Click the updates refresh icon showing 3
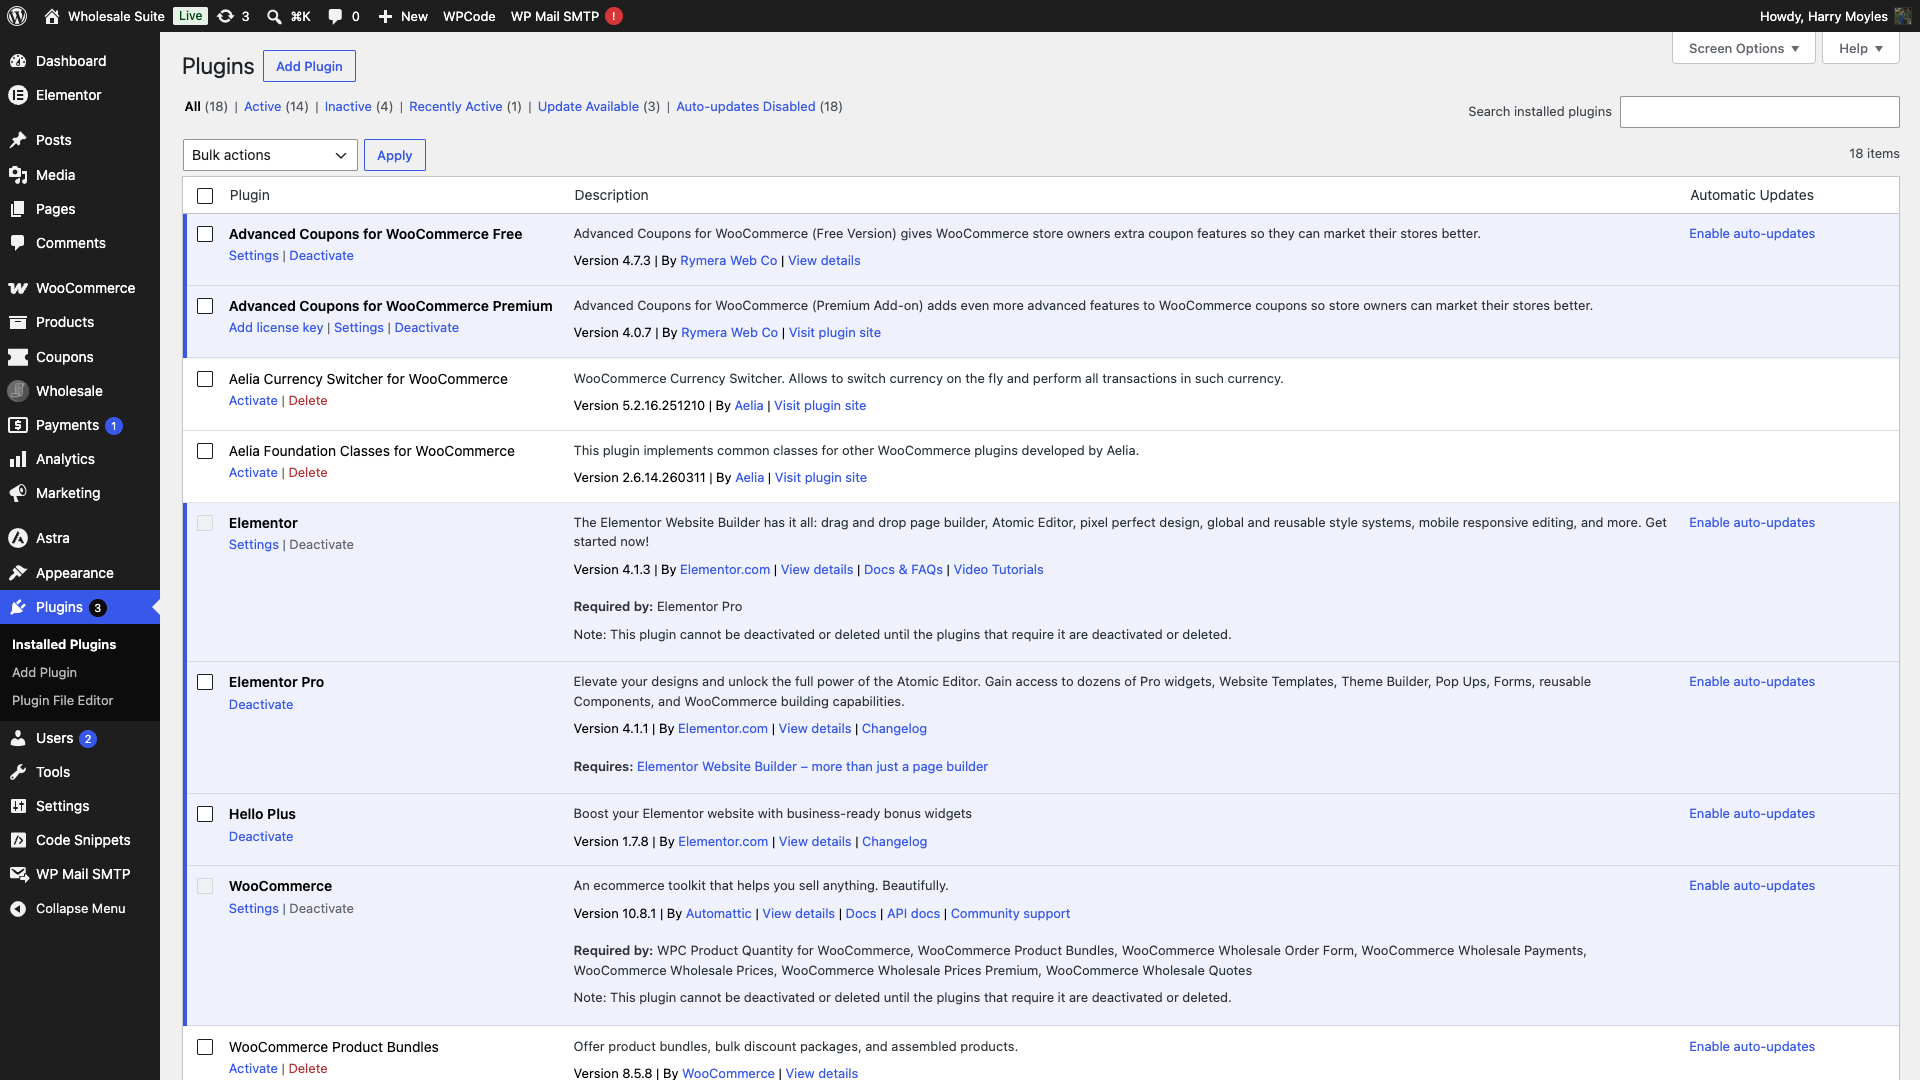Image resolution: width=1920 pixels, height=1080 pixels. pos(226,16)
